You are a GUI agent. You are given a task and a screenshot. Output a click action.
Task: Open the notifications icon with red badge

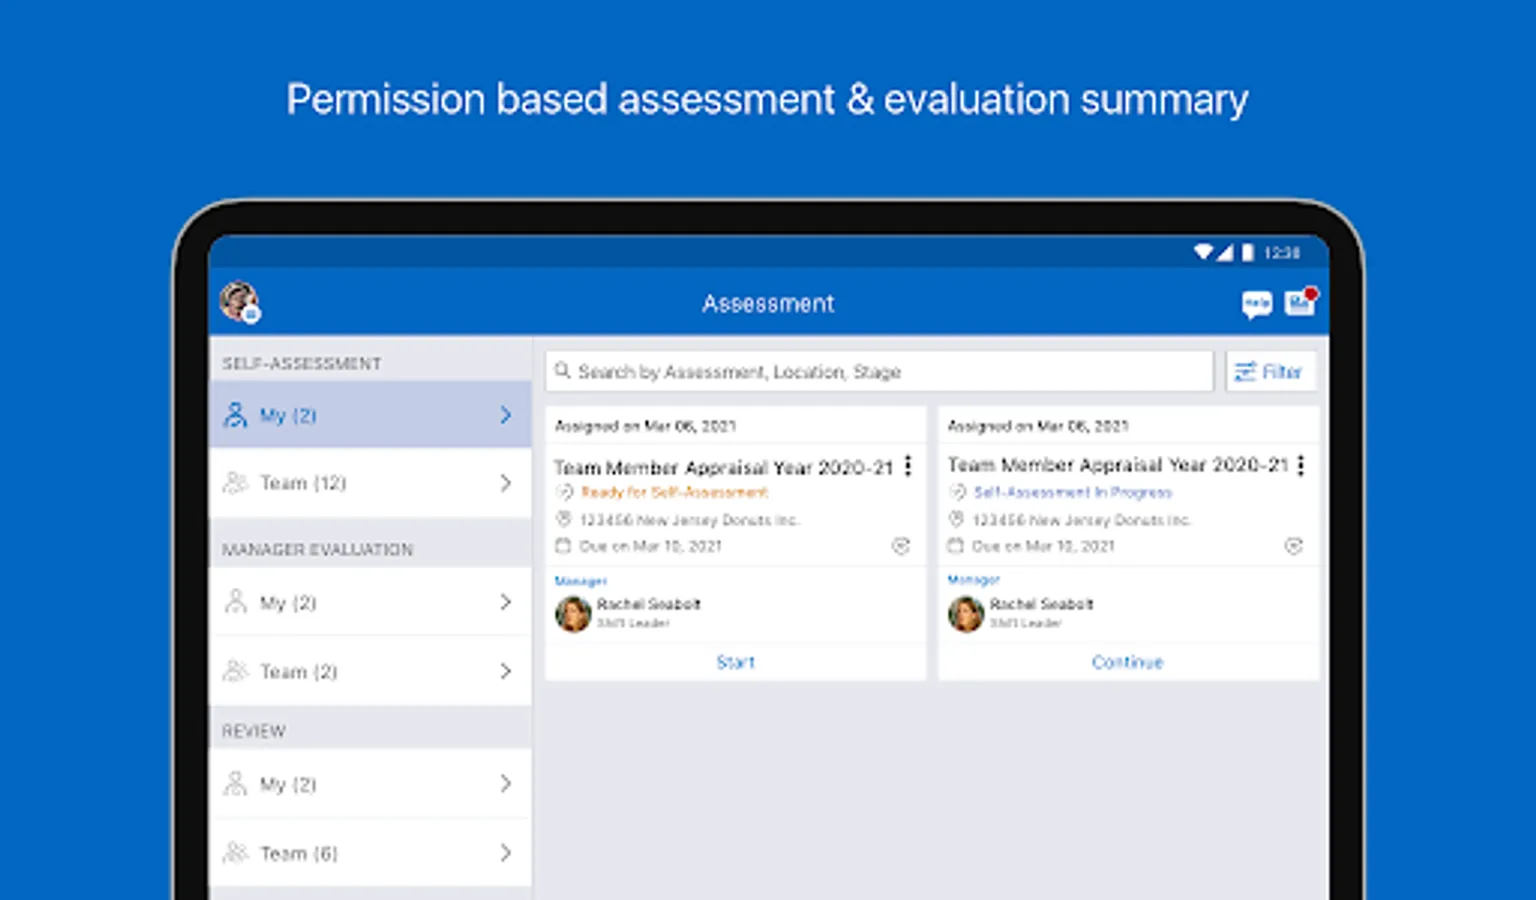tap(1300, 302)
